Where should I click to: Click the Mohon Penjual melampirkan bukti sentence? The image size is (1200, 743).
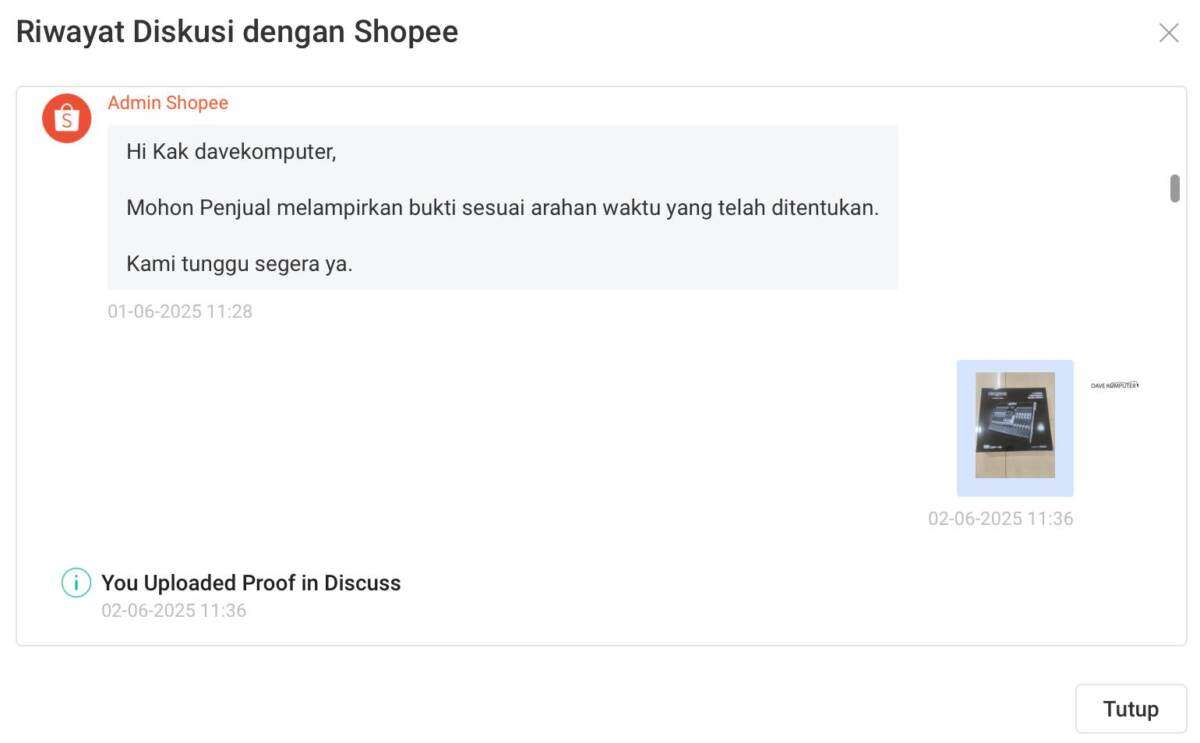pos(502,208)
